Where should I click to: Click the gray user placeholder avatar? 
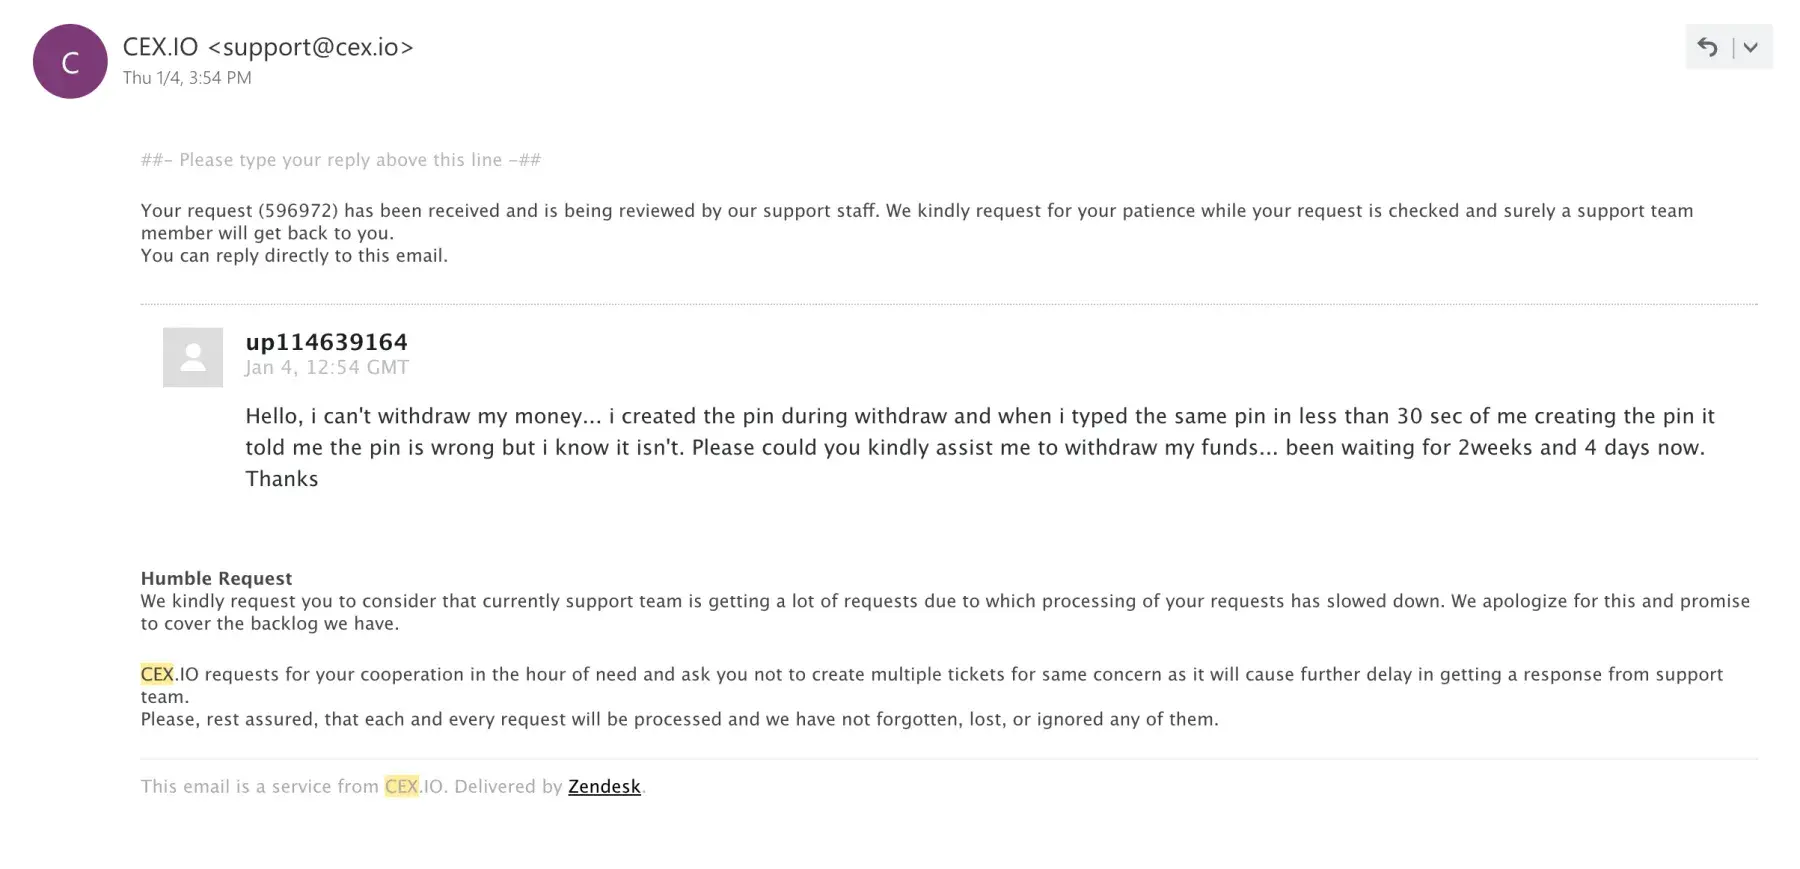point(193,357)
